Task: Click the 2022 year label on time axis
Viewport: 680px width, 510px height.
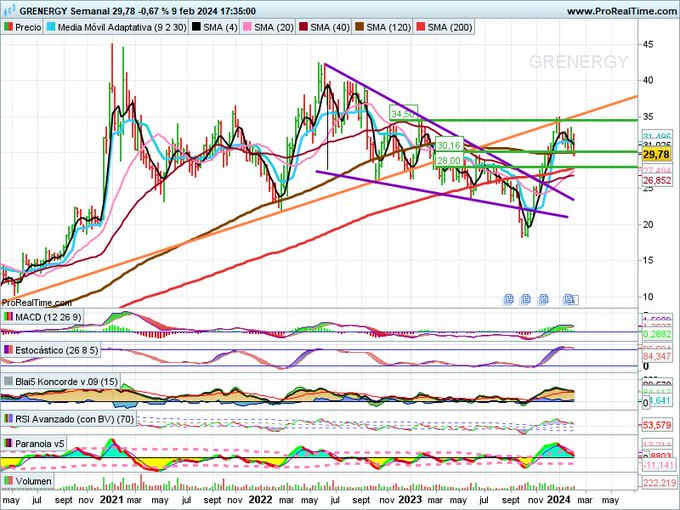Action: coord(261,500)
